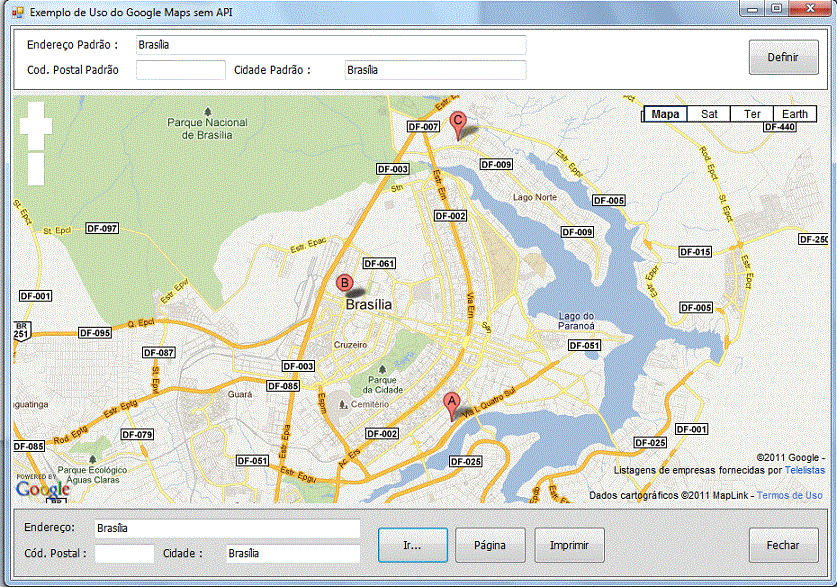Screen dimensions: 837x587
Task: Click map marker A
Action: tap(451, 403)
